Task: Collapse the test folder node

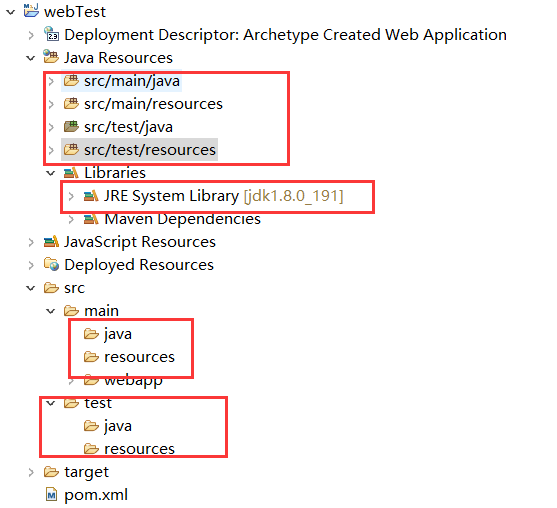Action: click(51, 403)
